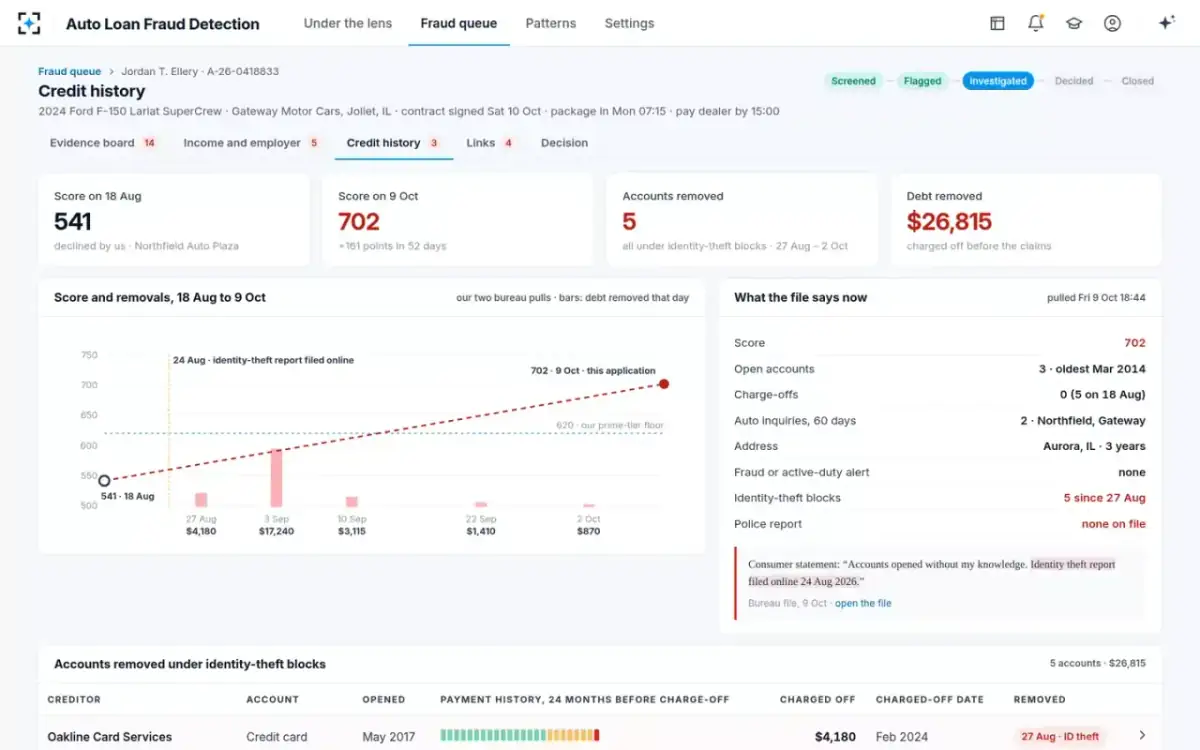
Task: Click the Flagged status step
Action: tap(922, 81)
